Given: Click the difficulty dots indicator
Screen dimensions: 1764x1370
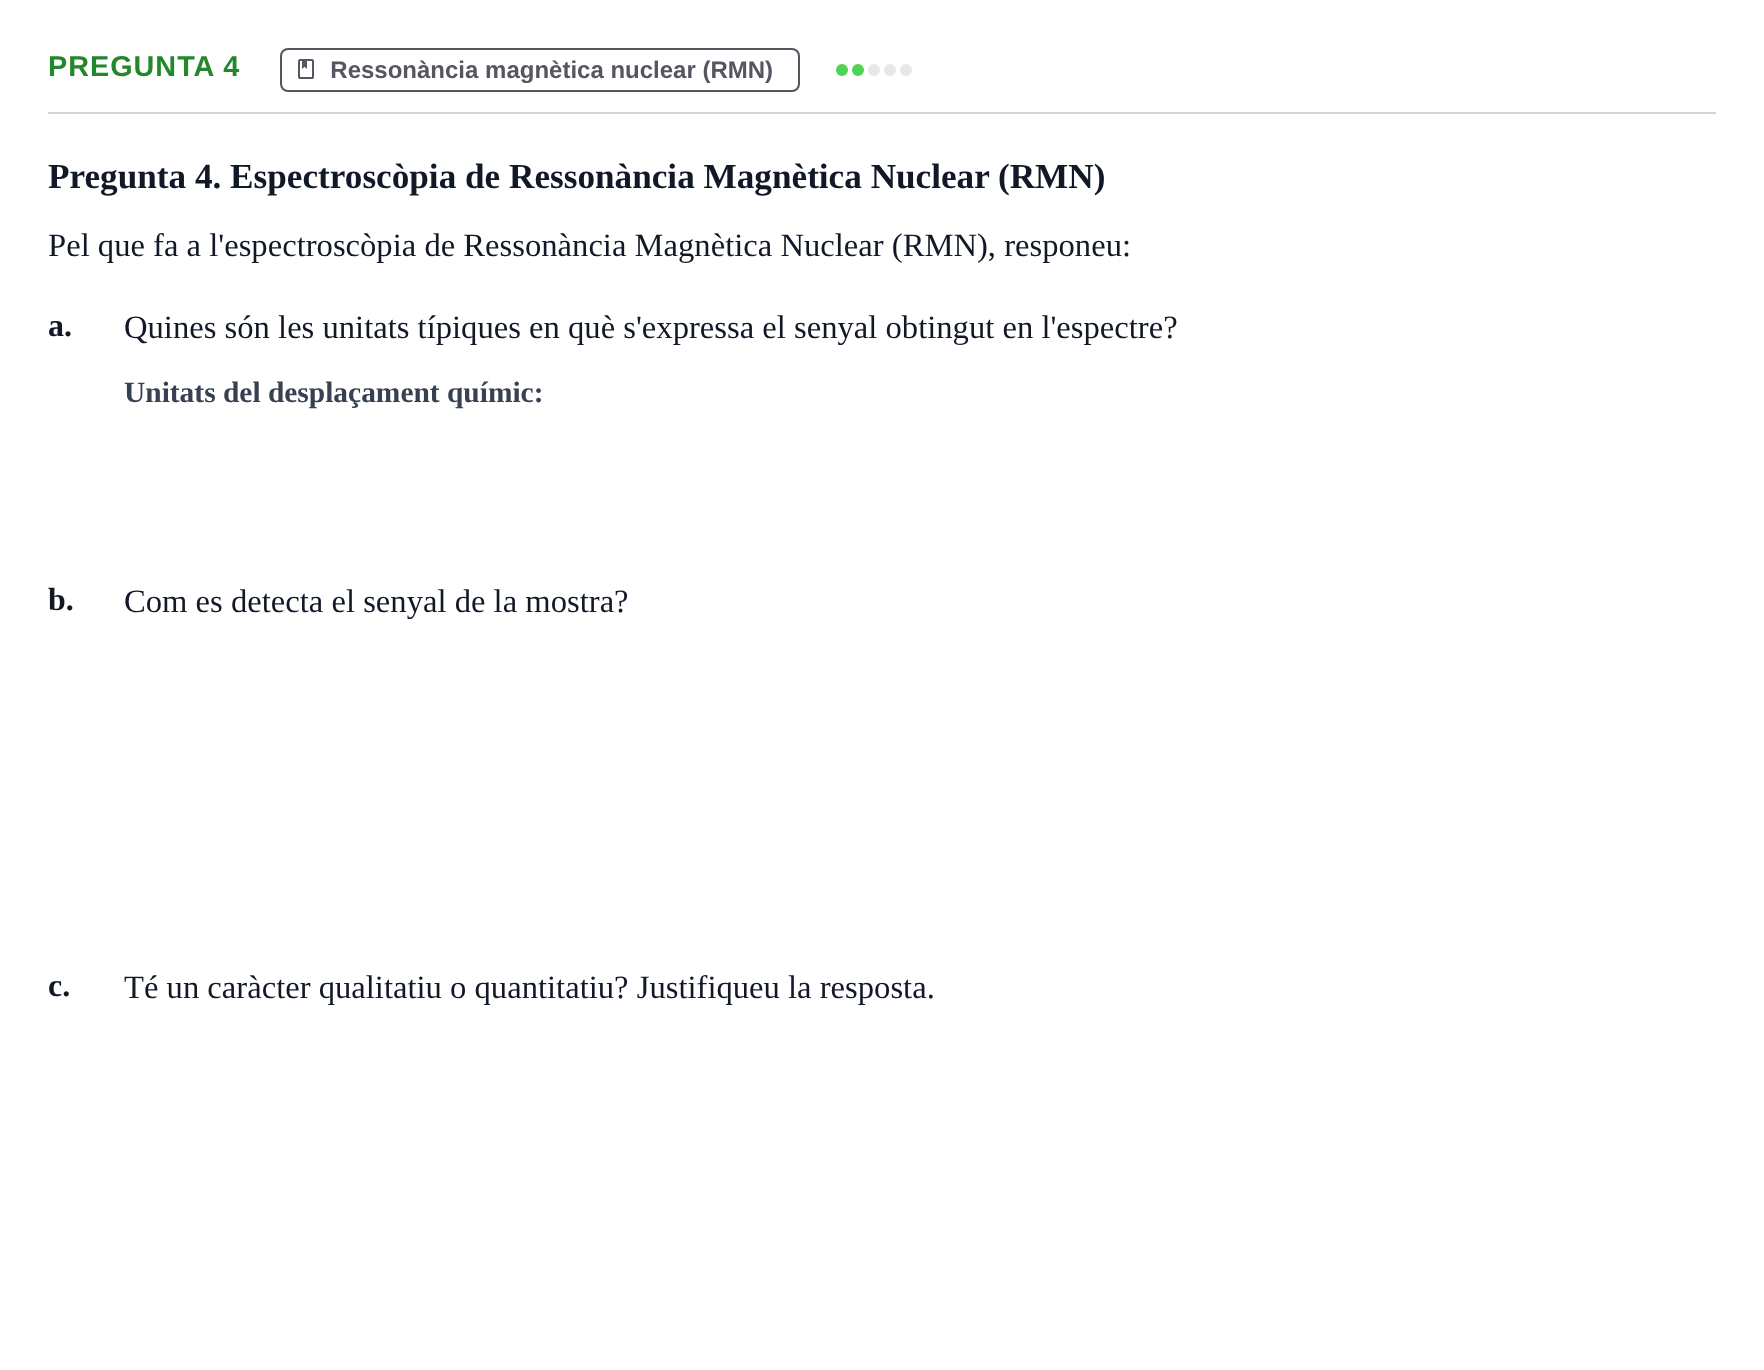Looking at the screenshot, I should click(874, 70).
